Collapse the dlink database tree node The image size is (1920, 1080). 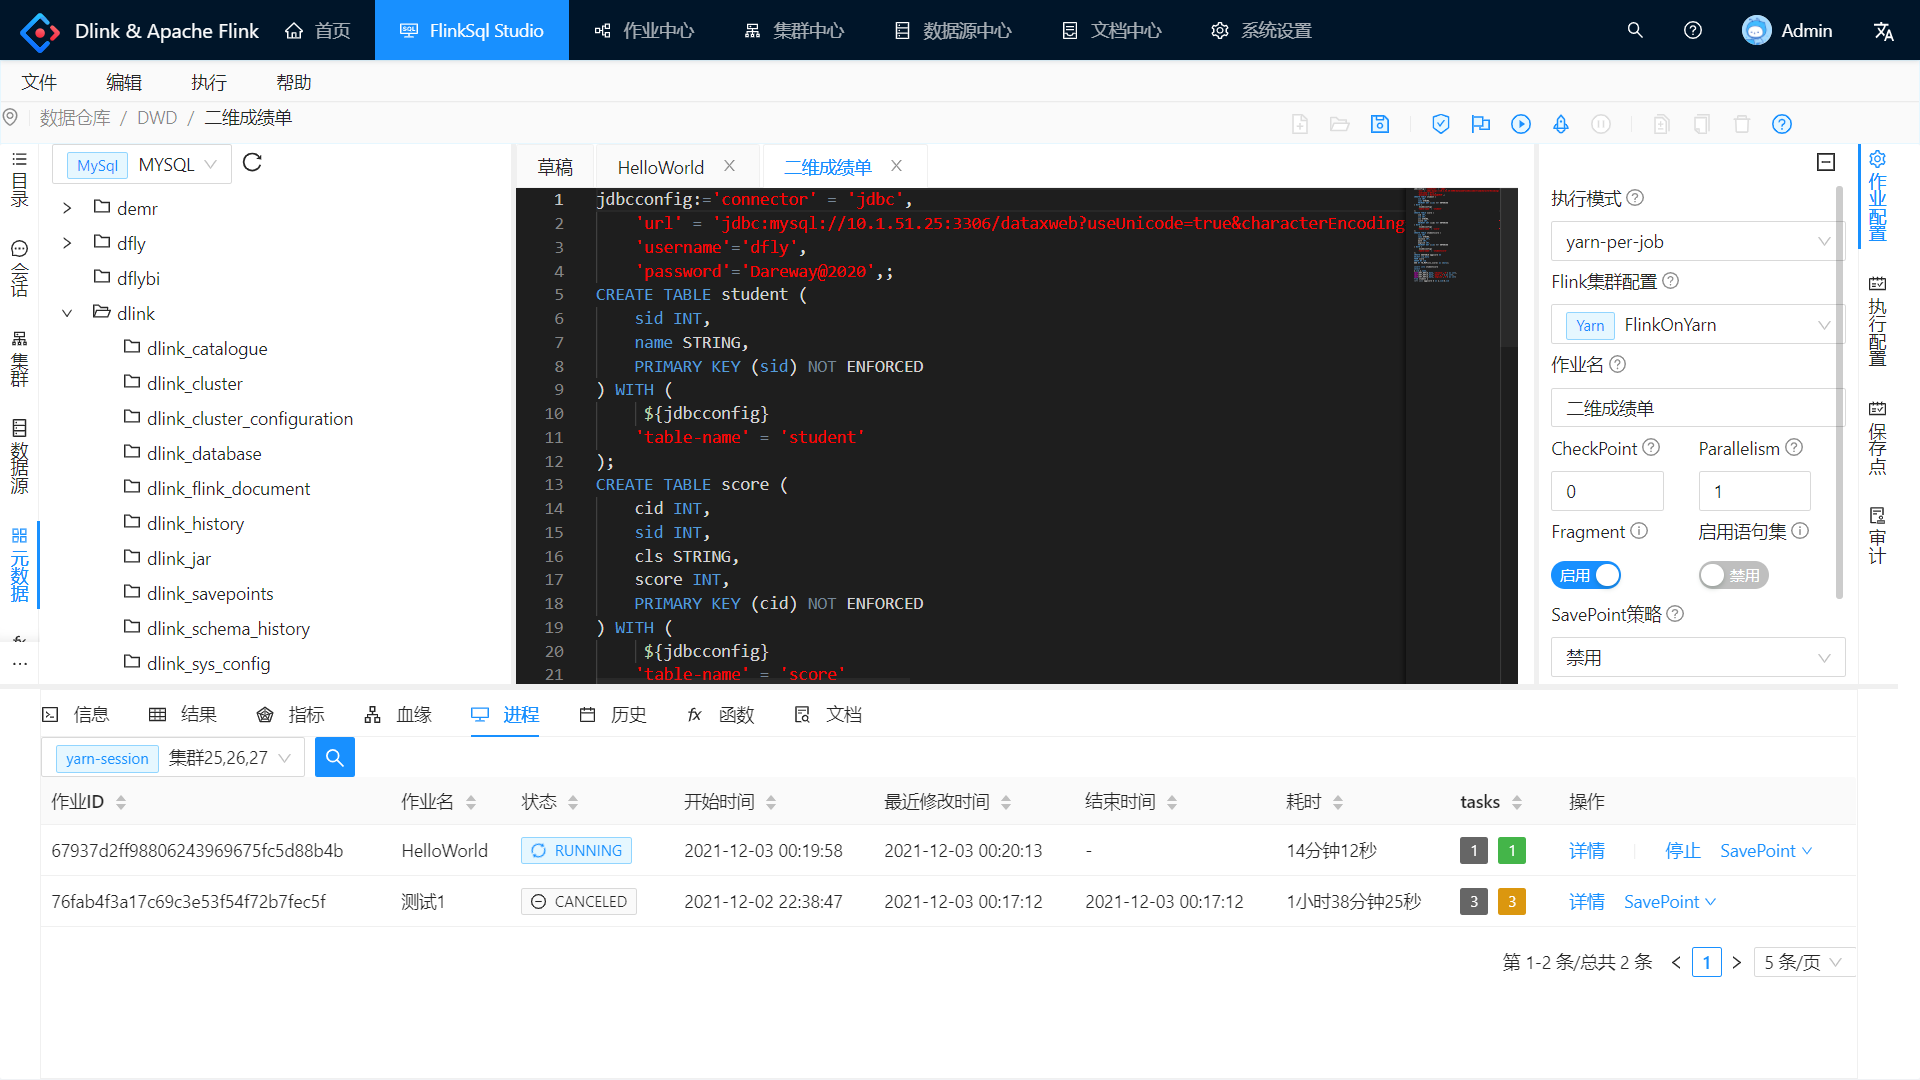[x=67, y=313]
